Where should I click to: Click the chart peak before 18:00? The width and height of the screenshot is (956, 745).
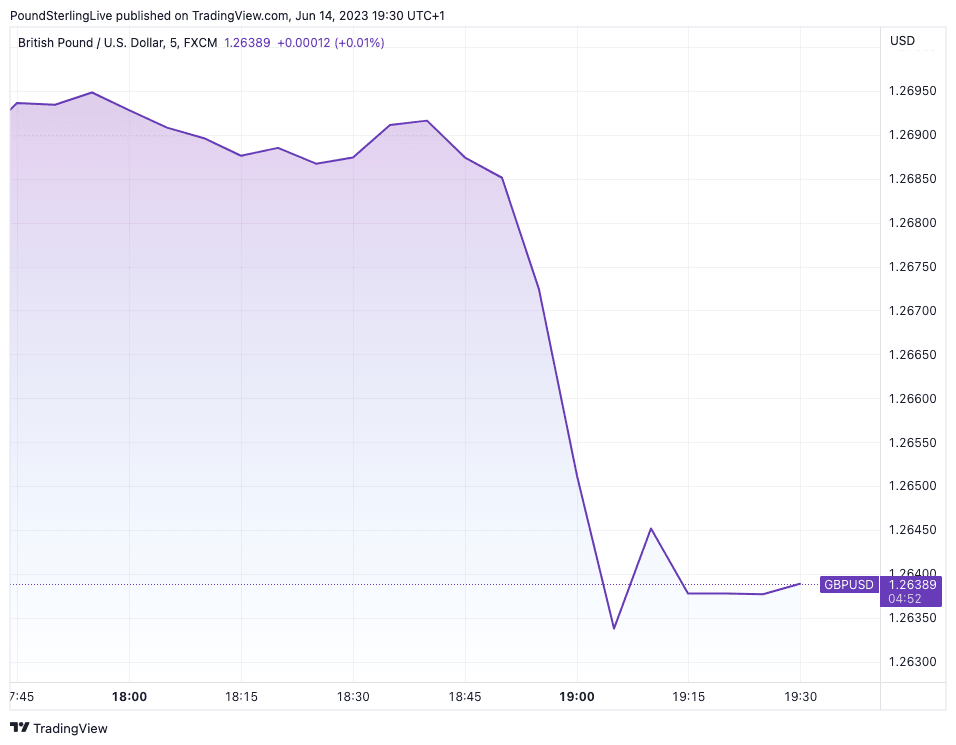tap(92, 92)
